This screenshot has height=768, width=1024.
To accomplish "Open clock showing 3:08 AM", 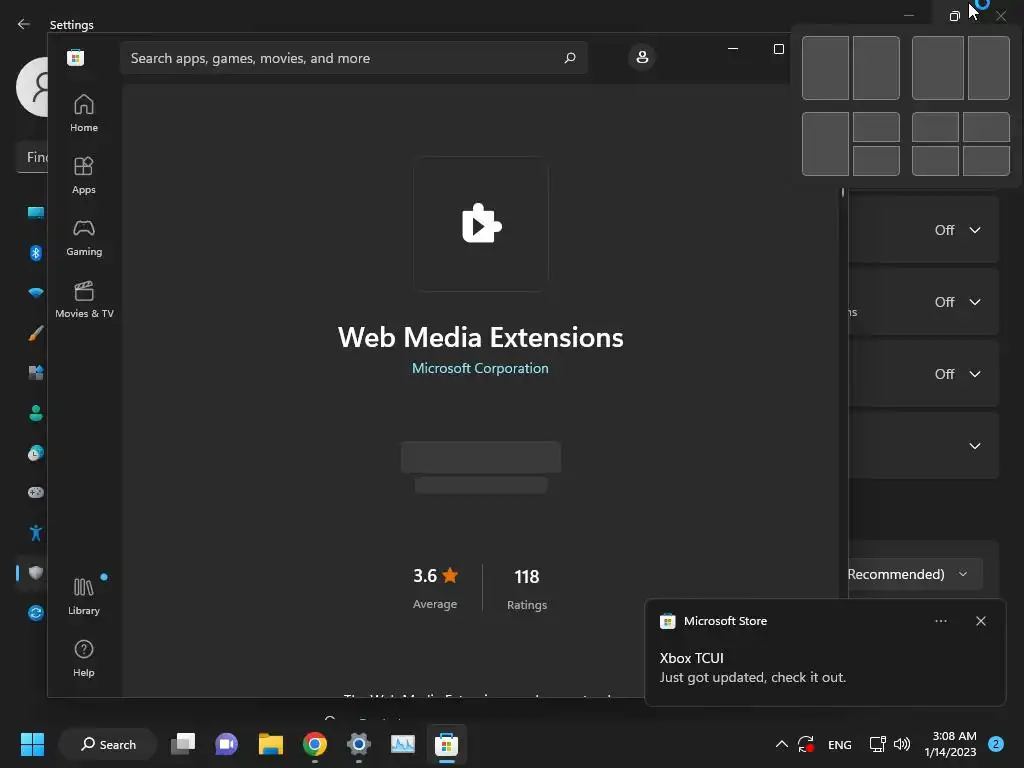I will (x=950, y=744).
